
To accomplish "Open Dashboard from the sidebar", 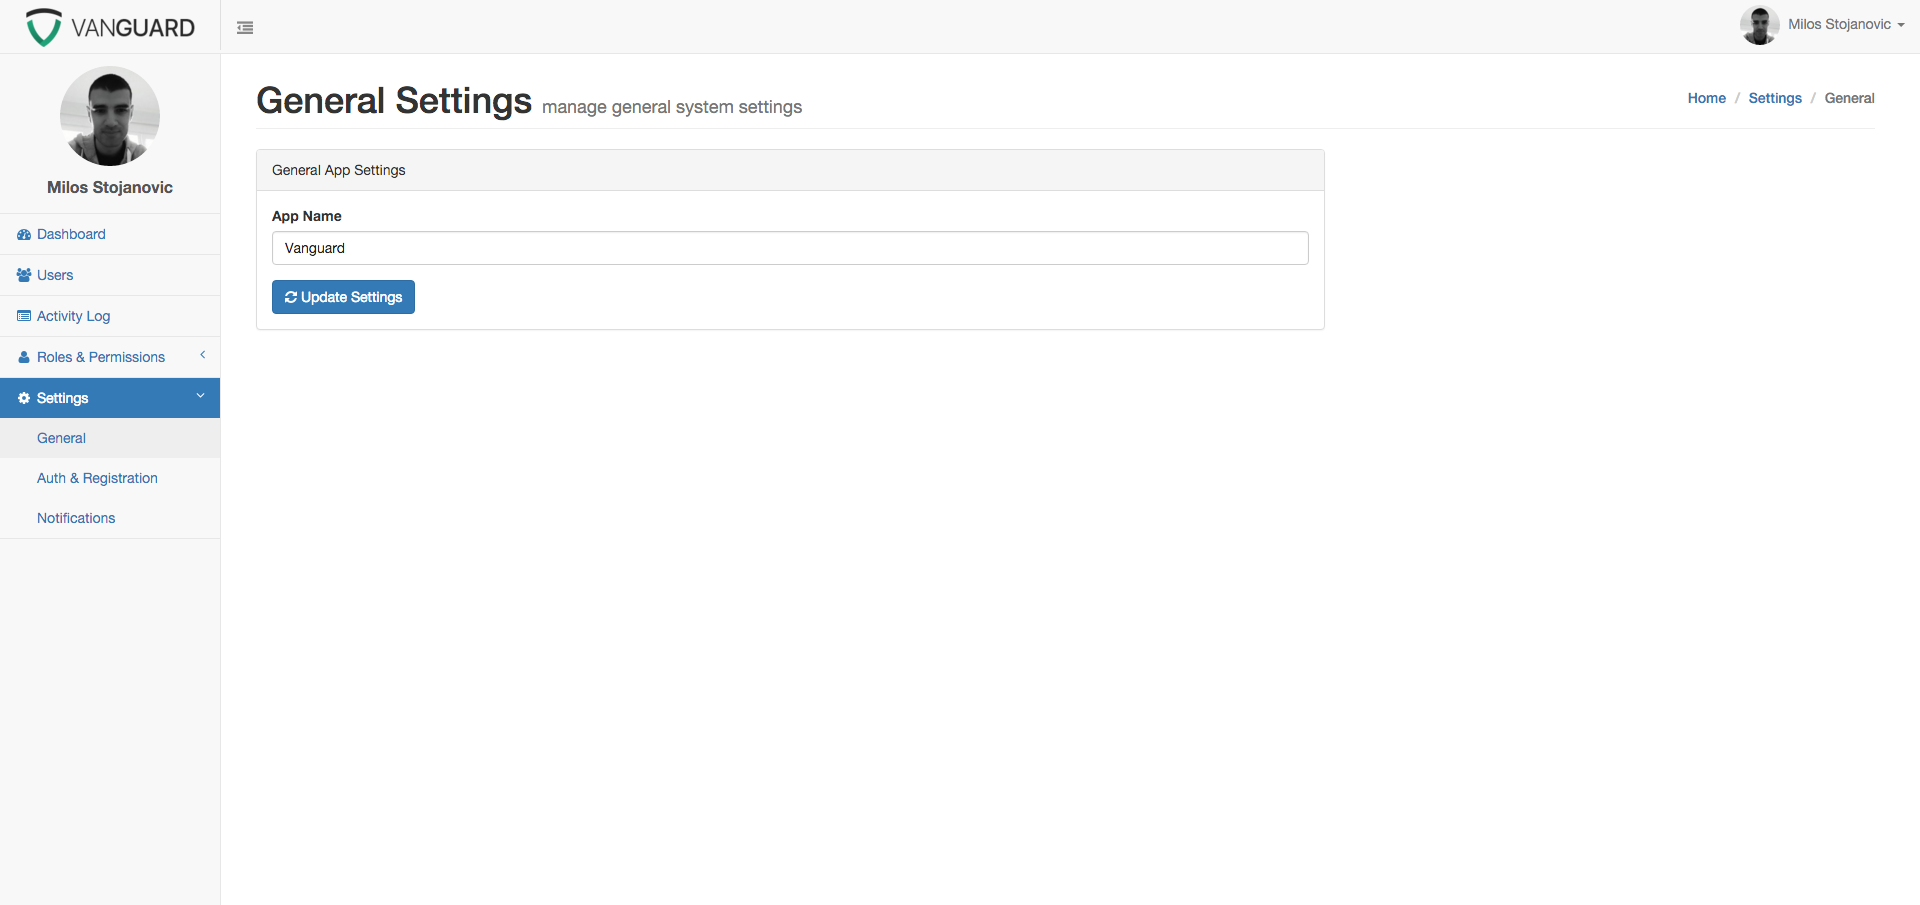I will pyautogui.click(x=110, y=234).
